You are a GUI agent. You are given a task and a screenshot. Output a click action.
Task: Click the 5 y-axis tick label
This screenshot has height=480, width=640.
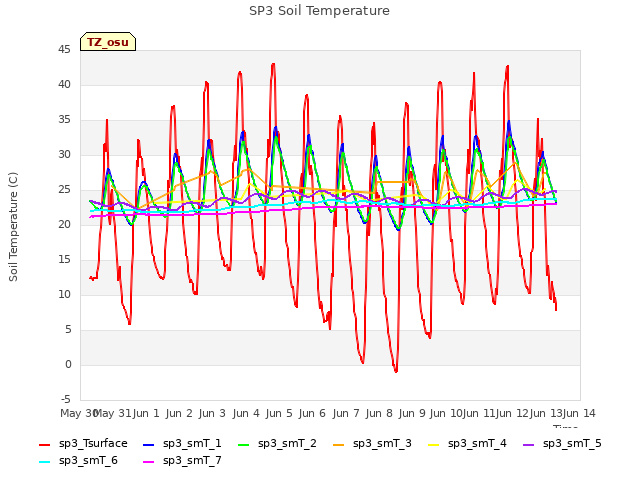(68, 329)
